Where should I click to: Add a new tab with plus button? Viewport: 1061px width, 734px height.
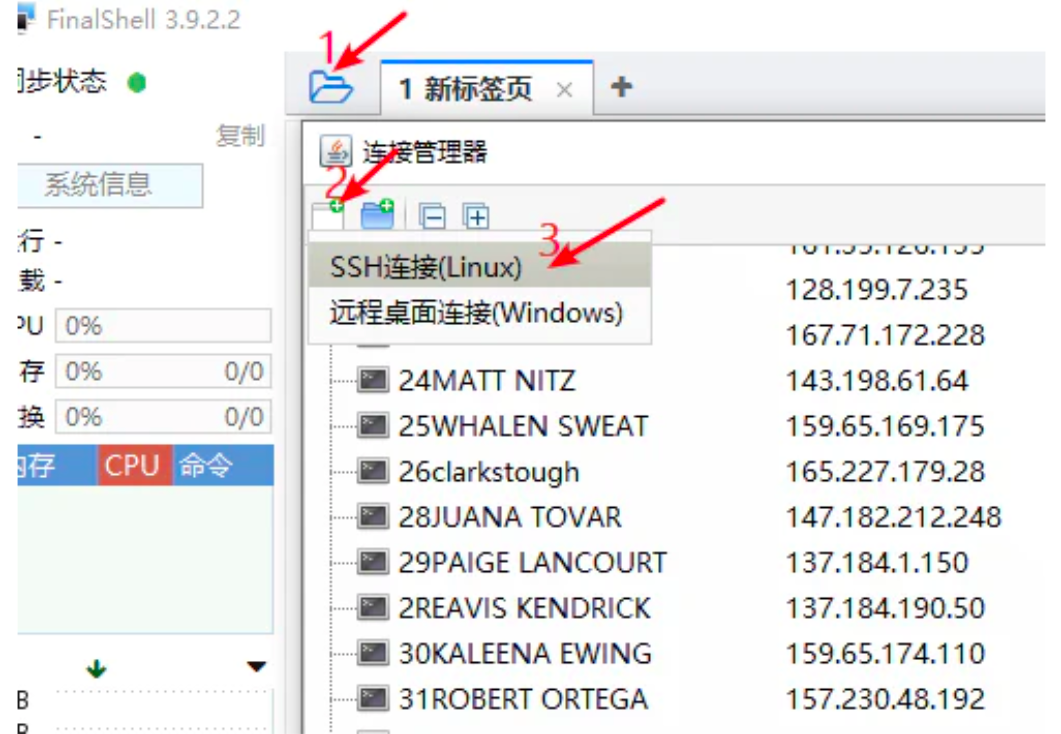[x=621, y=87]
